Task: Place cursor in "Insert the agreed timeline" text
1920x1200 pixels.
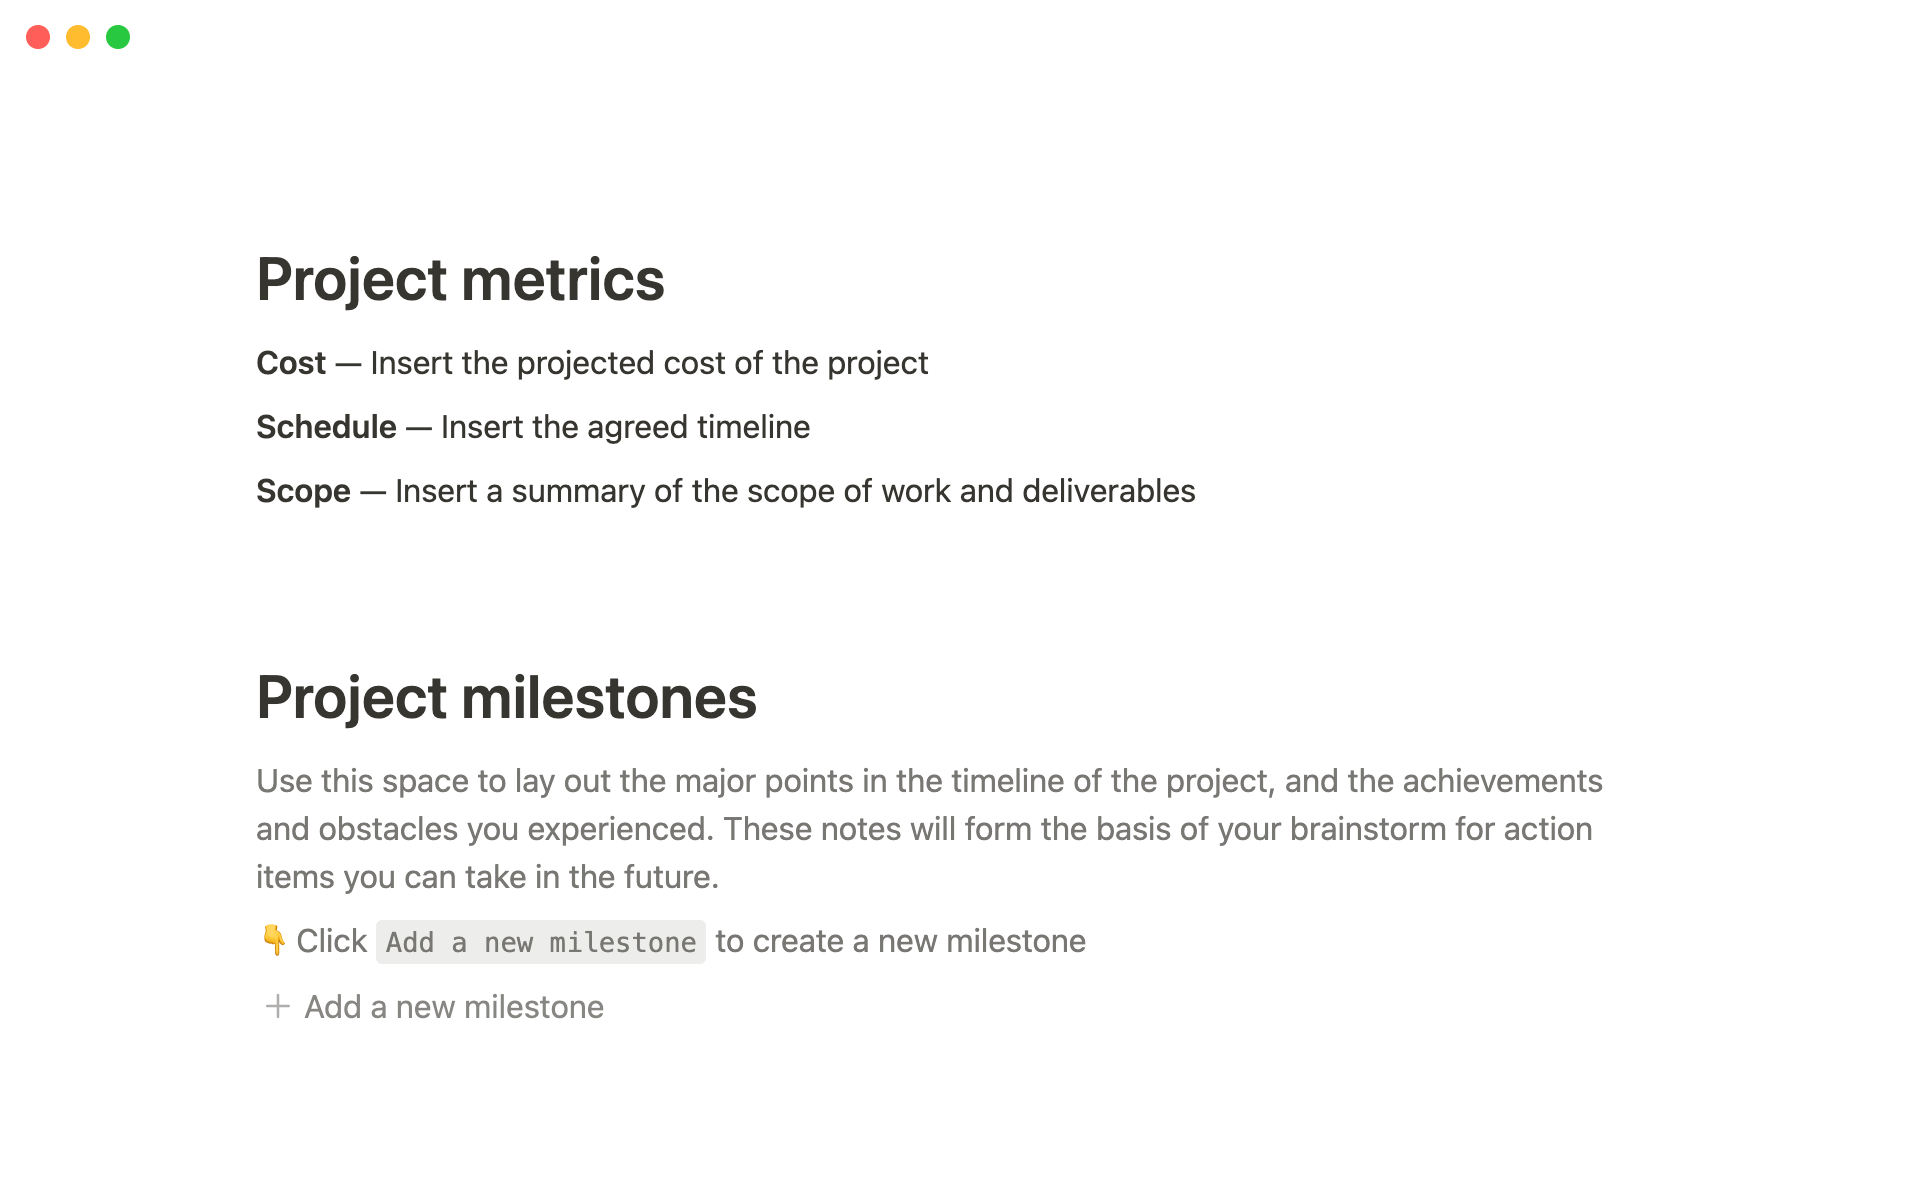Action: (625, 427)
